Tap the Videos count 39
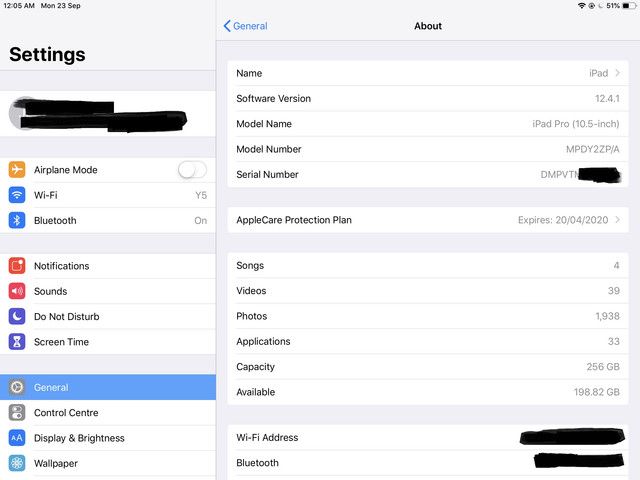The image size is (640, 480). tap(613, 291)
